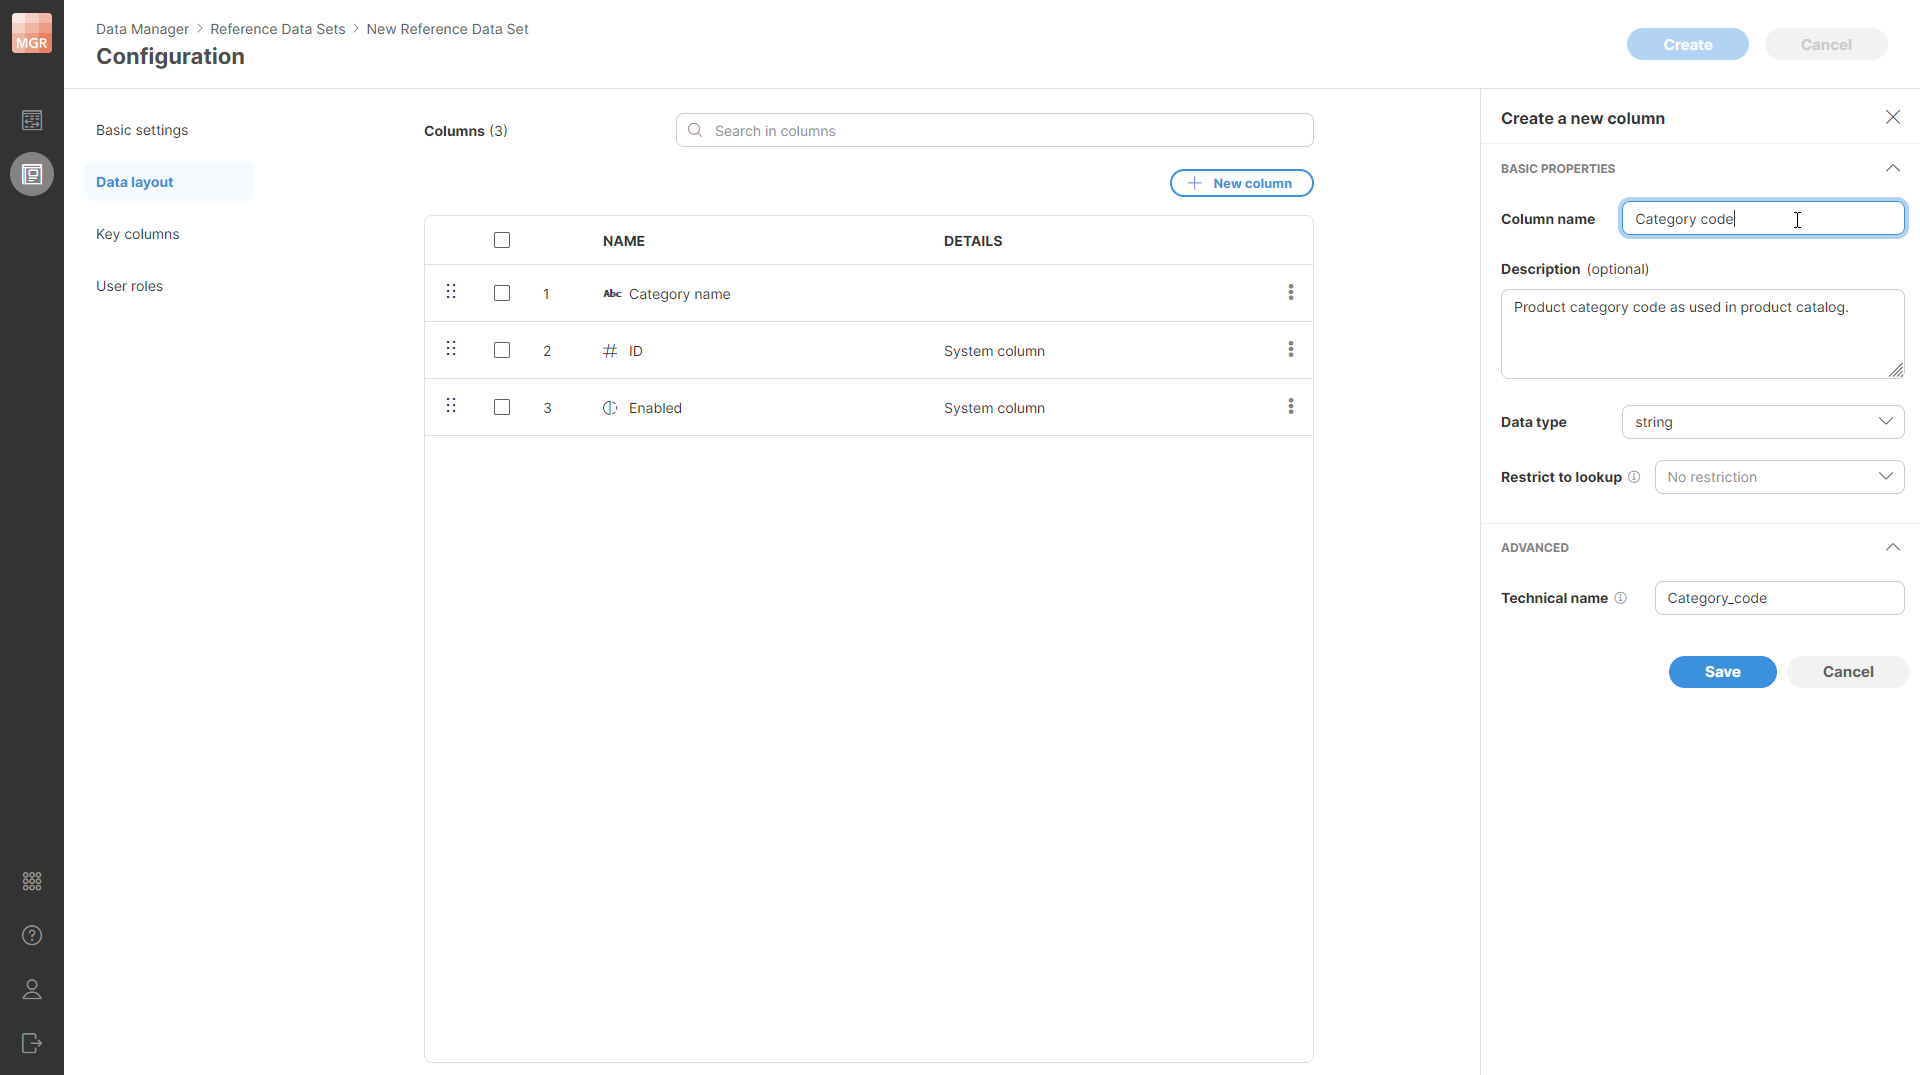Open the three-dot menu on Category name row
1920x1075 pixels.
[1291, 292]
